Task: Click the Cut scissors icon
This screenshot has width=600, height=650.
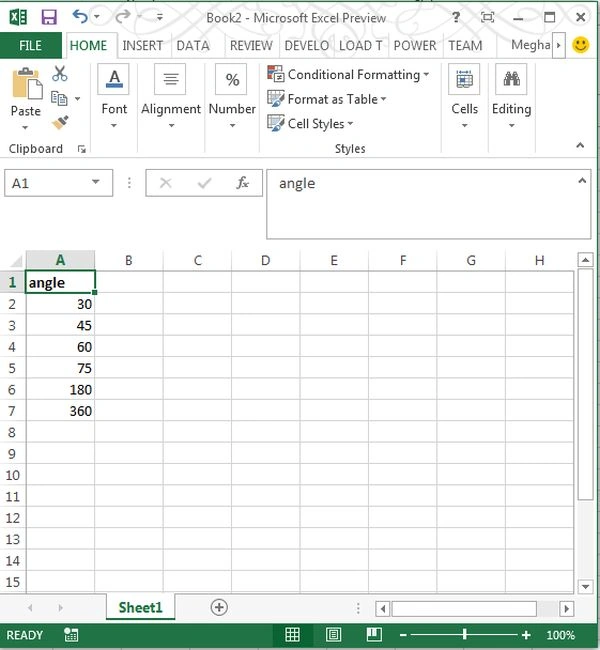Action: click(60, 73)
